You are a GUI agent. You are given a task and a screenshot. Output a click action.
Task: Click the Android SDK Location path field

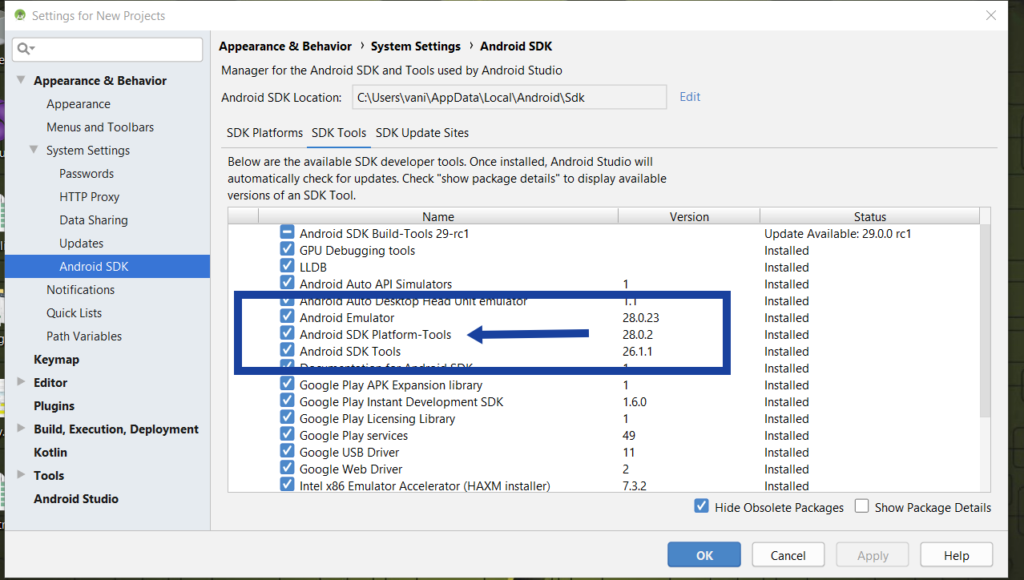(x=507, y=97)
